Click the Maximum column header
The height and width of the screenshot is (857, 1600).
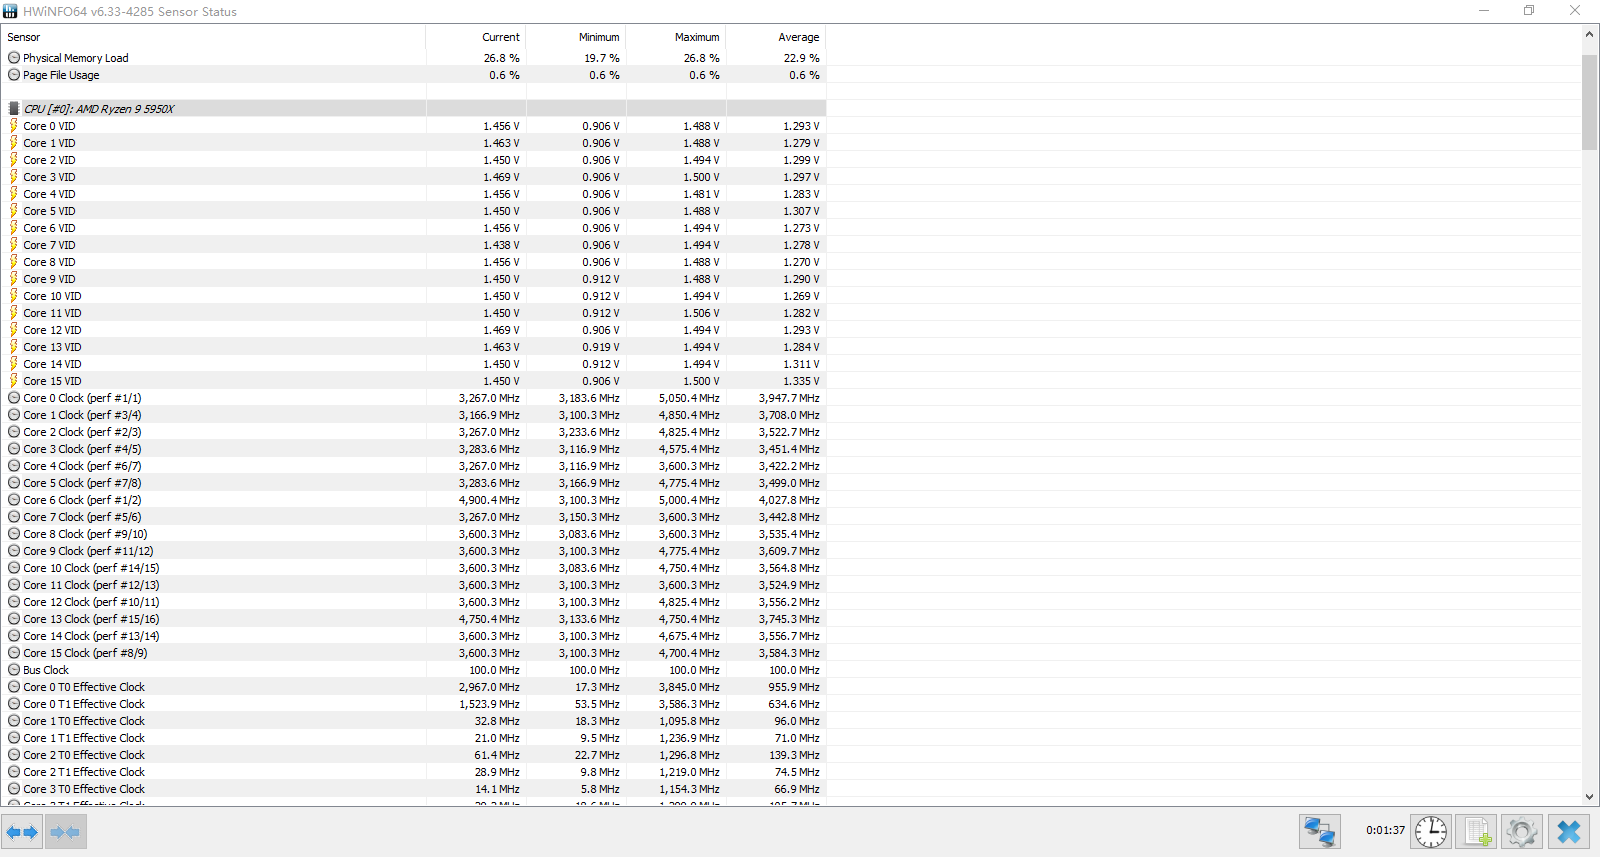click(676, 37)
